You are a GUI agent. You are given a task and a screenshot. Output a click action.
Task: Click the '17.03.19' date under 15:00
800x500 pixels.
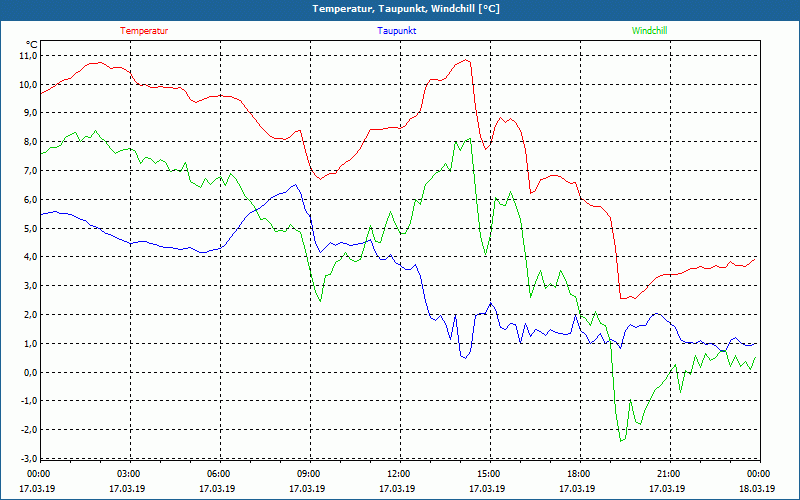pyautogui.click(x=487, y=488)
